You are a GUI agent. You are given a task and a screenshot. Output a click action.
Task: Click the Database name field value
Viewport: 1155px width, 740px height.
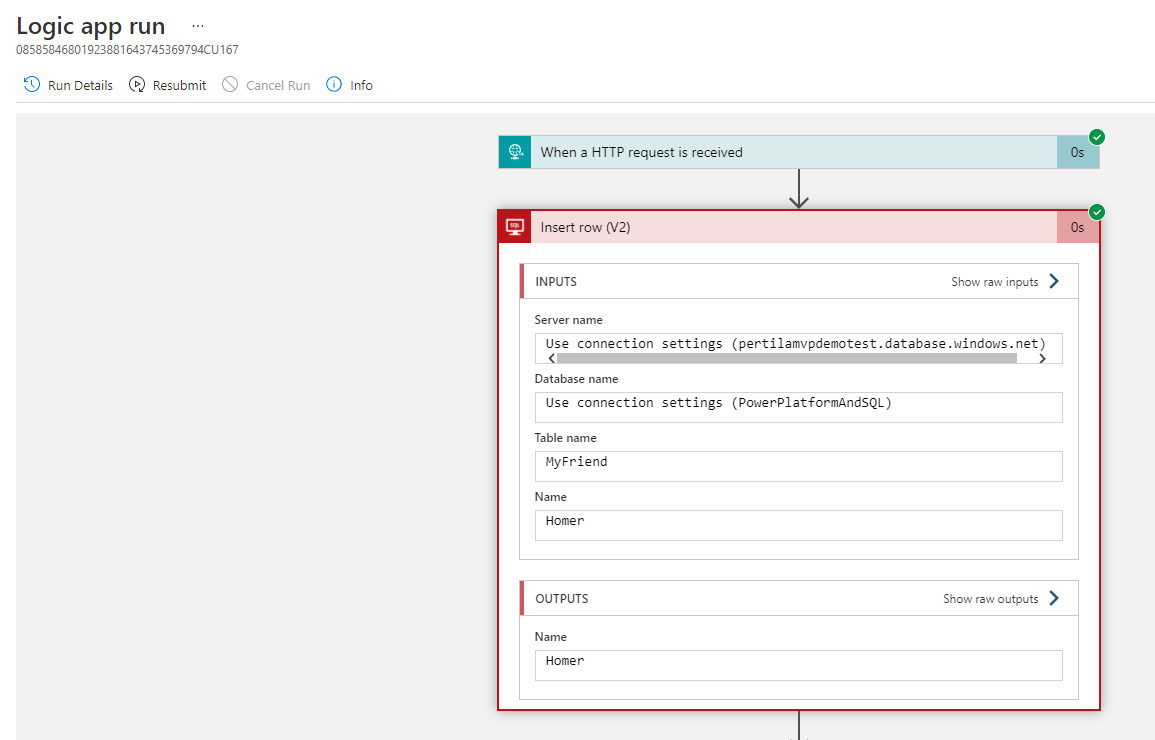click(x=798, y=407)
